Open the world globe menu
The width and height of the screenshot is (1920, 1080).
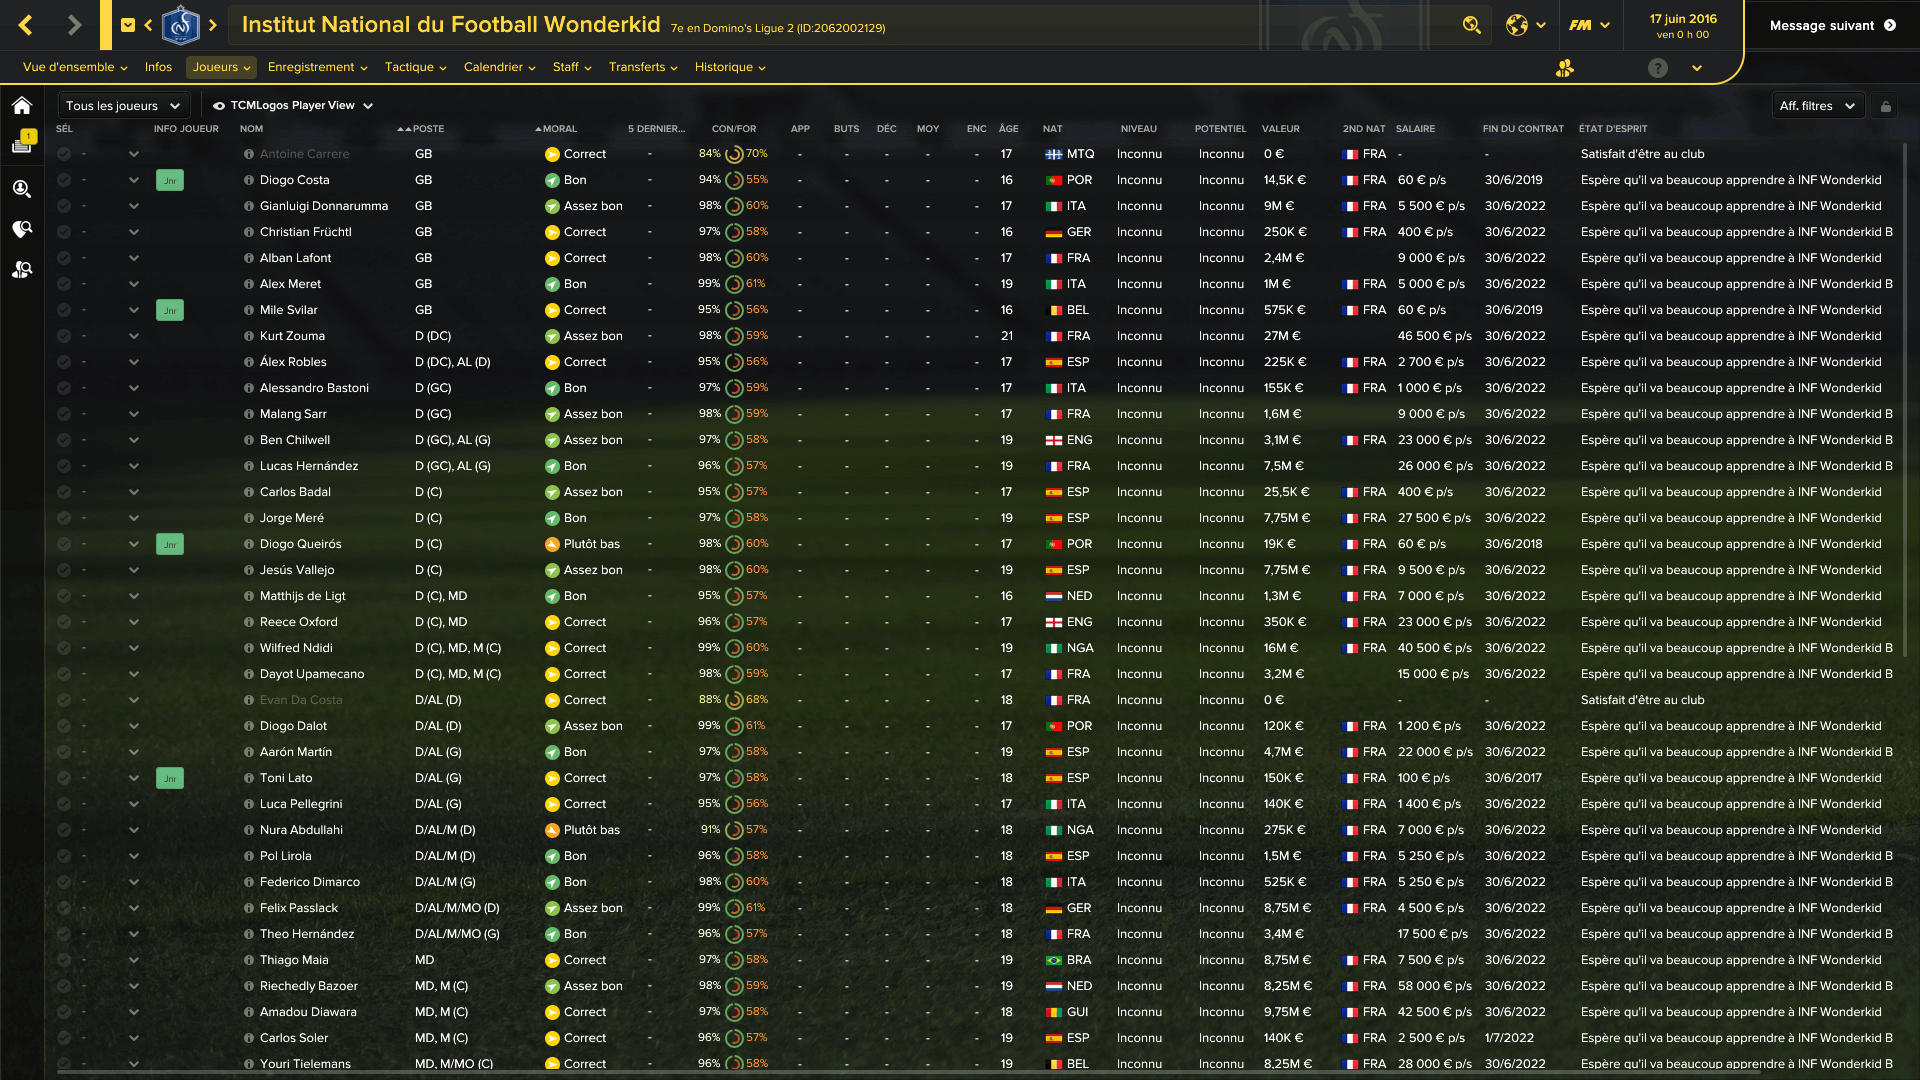pos(1526,25)
